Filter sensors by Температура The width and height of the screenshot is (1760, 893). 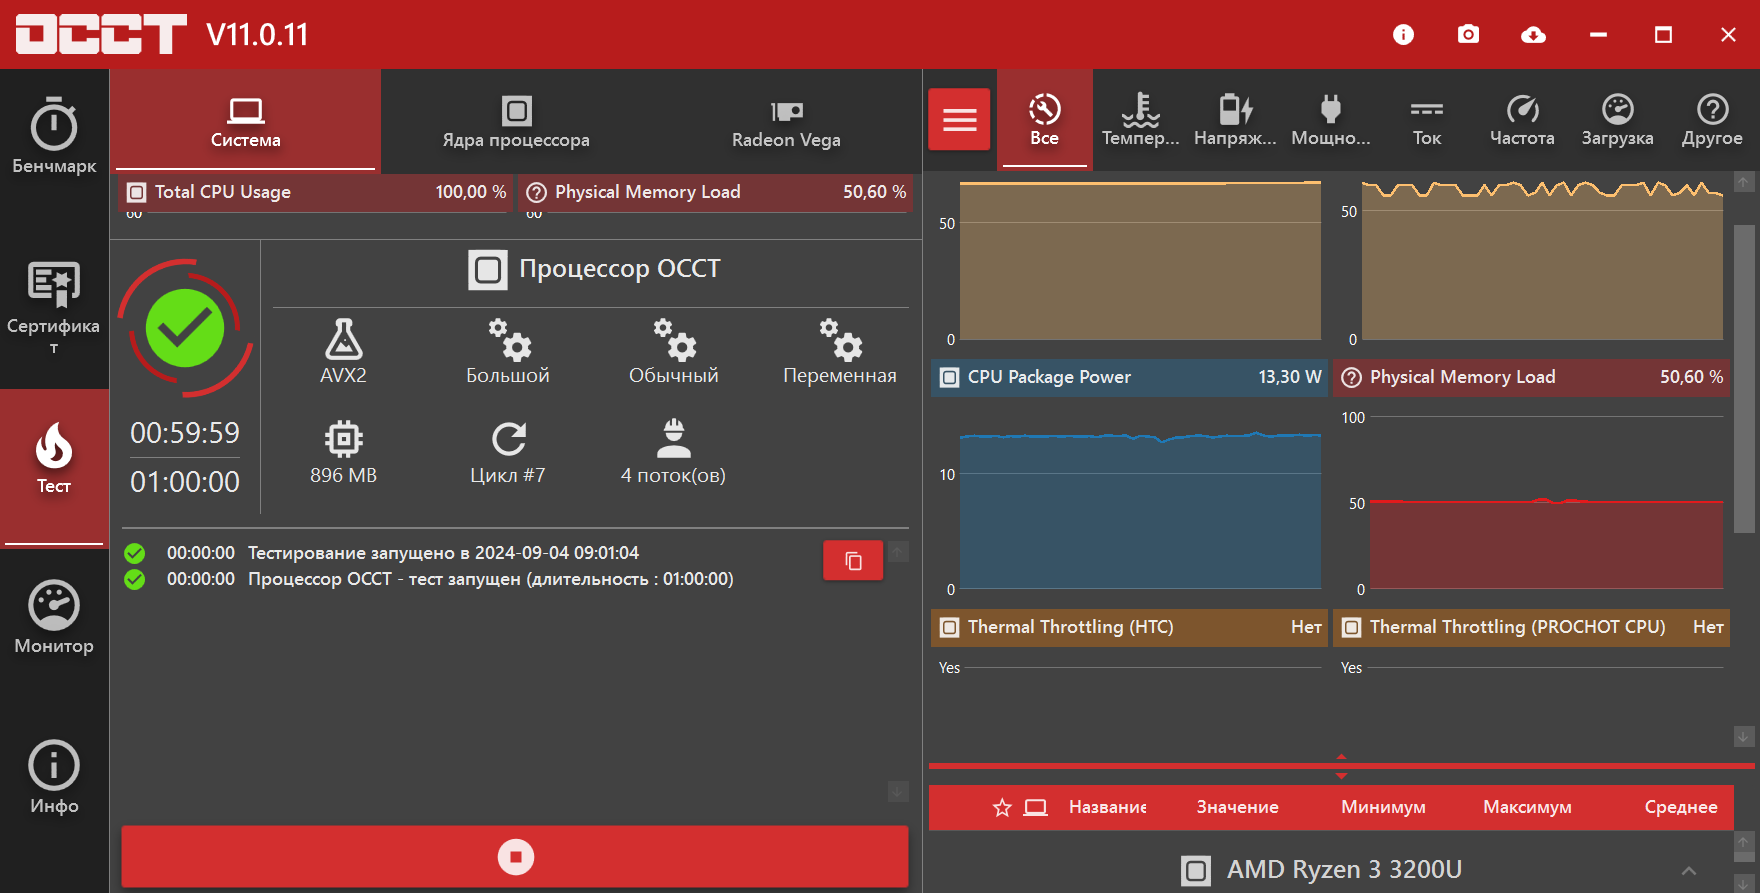[x=1140, y=119]
